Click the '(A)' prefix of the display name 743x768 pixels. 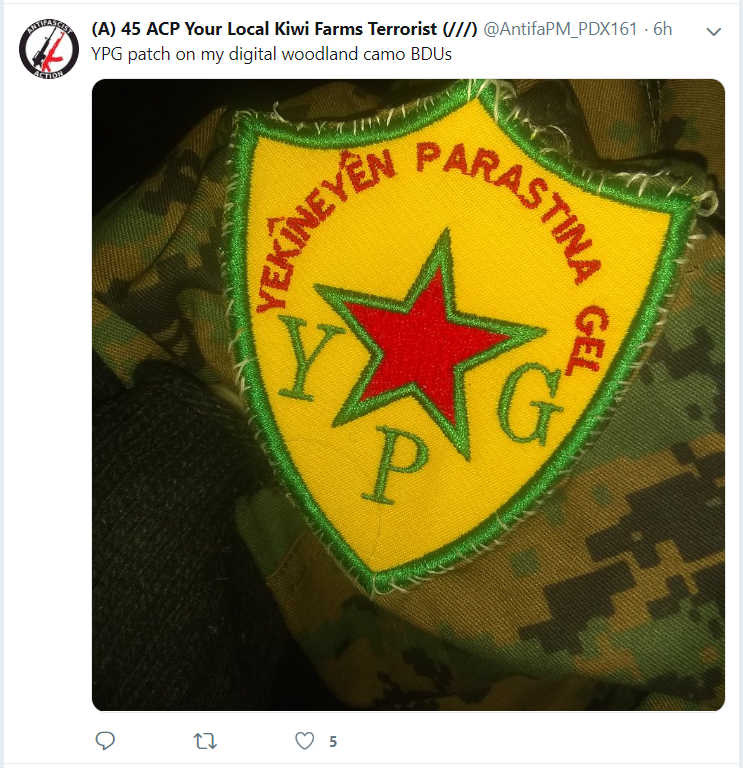point(104,29)
